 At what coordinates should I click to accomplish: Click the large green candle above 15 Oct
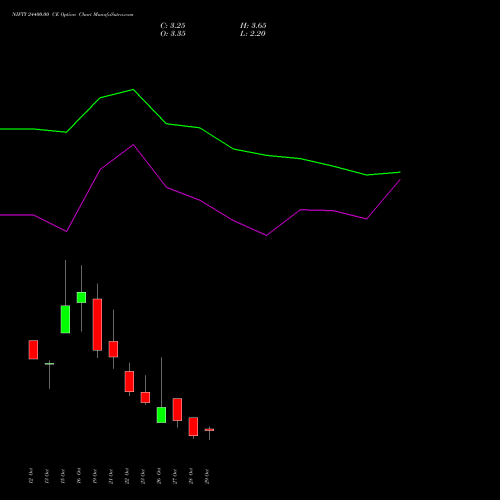pyautogui.click(x=65, y=319)
